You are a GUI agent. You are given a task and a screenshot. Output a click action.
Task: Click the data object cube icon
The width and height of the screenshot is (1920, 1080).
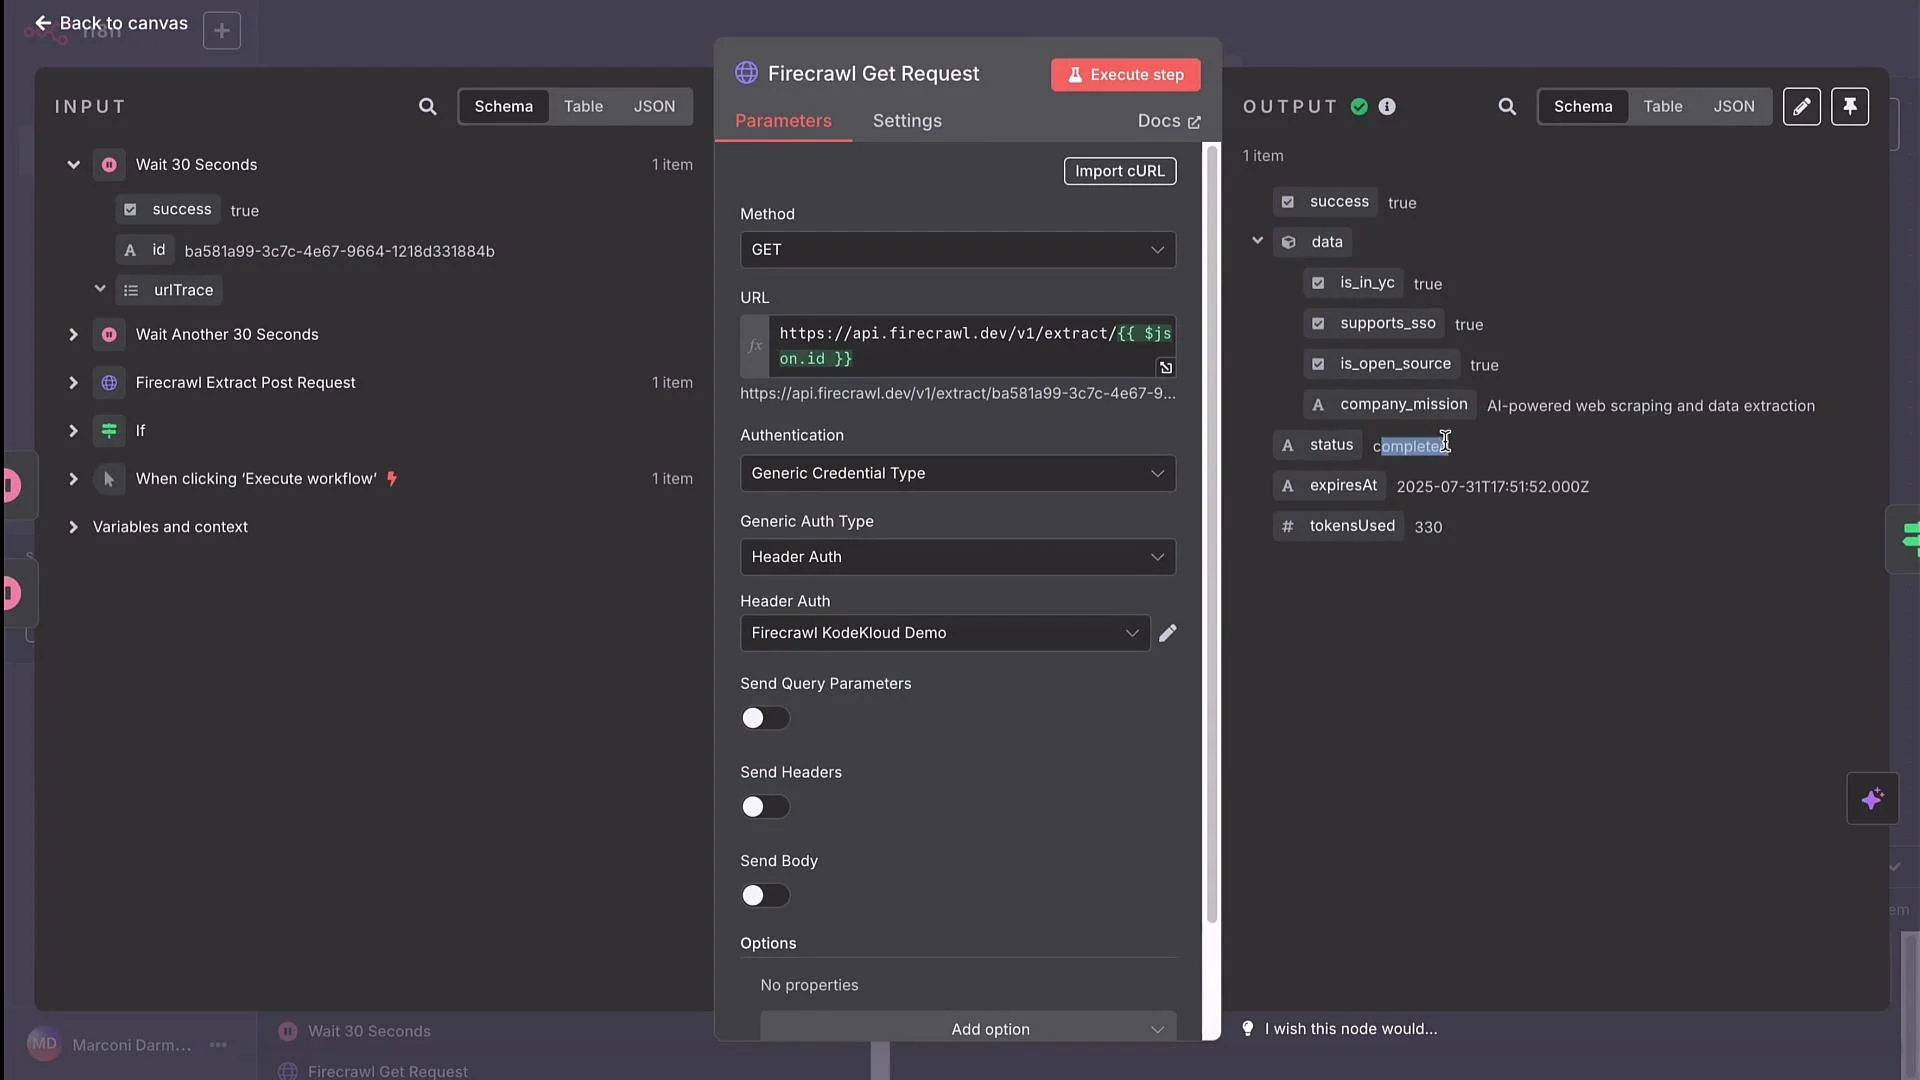[1288, 242]
